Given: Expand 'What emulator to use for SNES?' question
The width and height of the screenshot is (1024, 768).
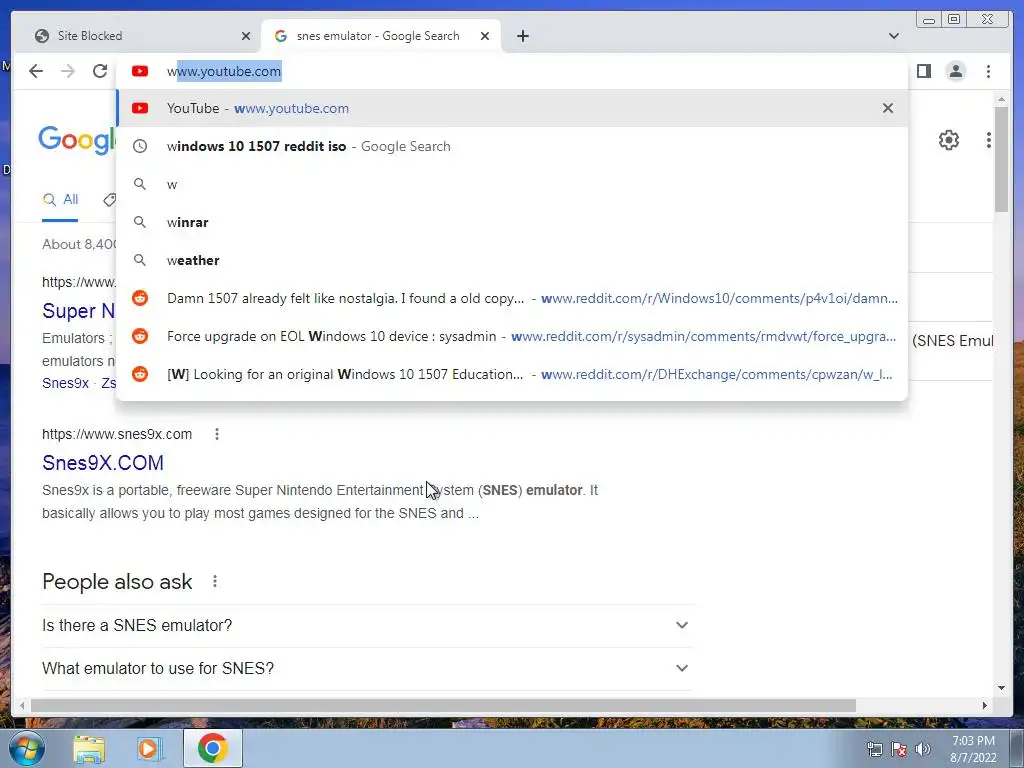Looking at the screenshot, I should (x=366, y=668).
